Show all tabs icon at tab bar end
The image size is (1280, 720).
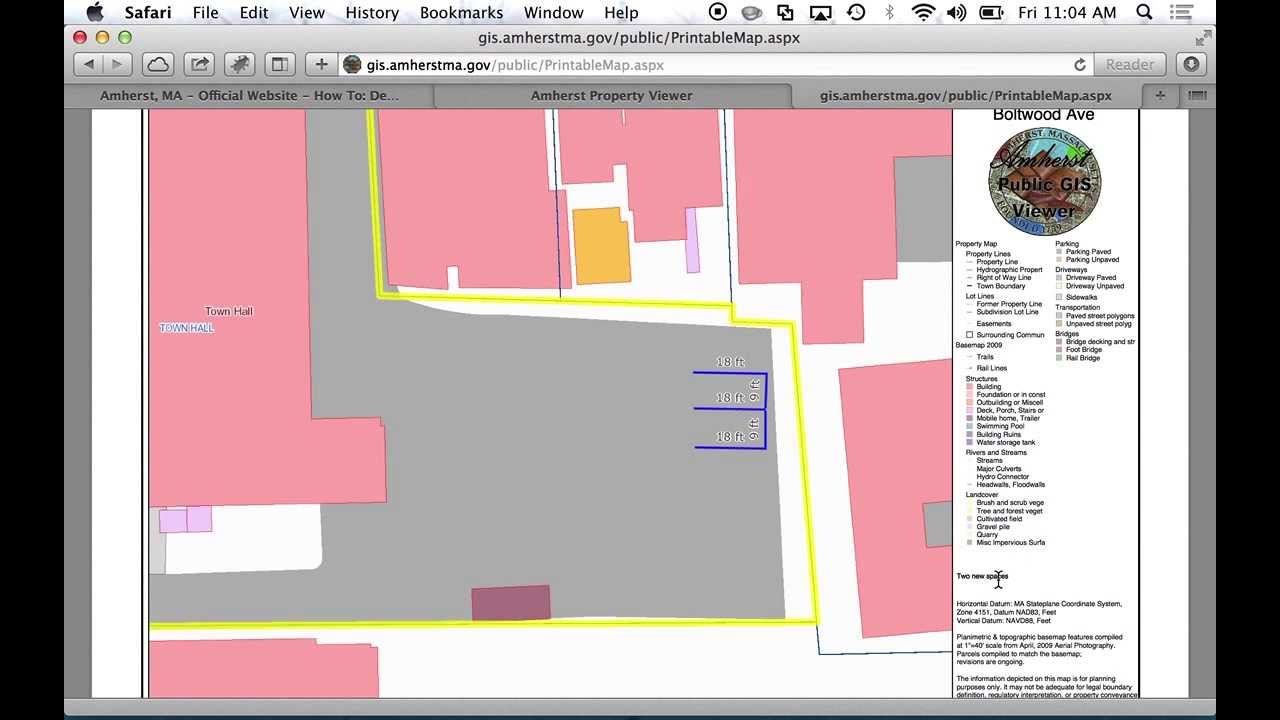(1196, 96)
